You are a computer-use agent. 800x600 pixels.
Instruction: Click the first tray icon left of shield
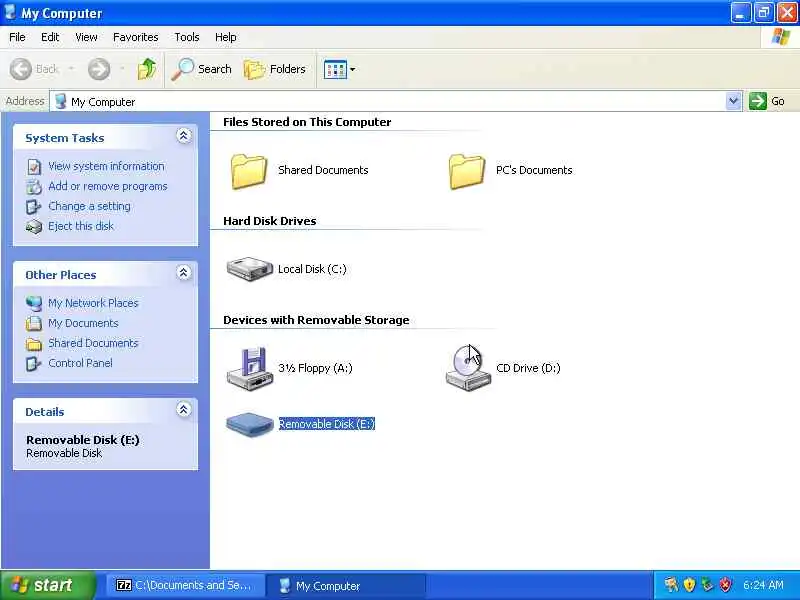(671, 585)
